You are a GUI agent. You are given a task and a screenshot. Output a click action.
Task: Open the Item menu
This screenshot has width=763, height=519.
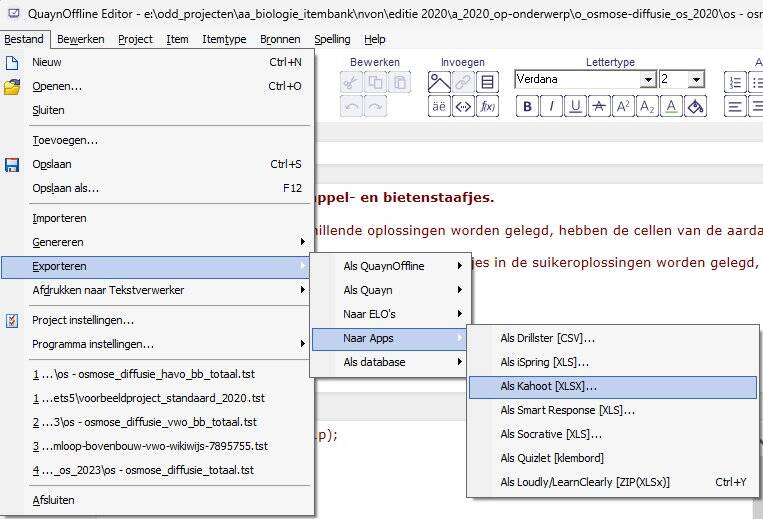tap(177, 39)
